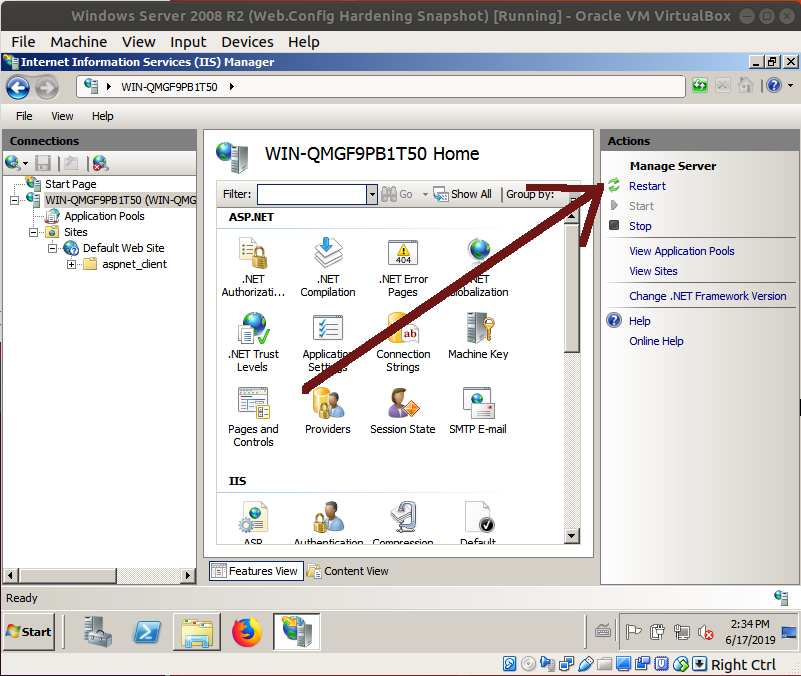
Task: Open the VirtualBox Machine menu
Action: [79, 42]
